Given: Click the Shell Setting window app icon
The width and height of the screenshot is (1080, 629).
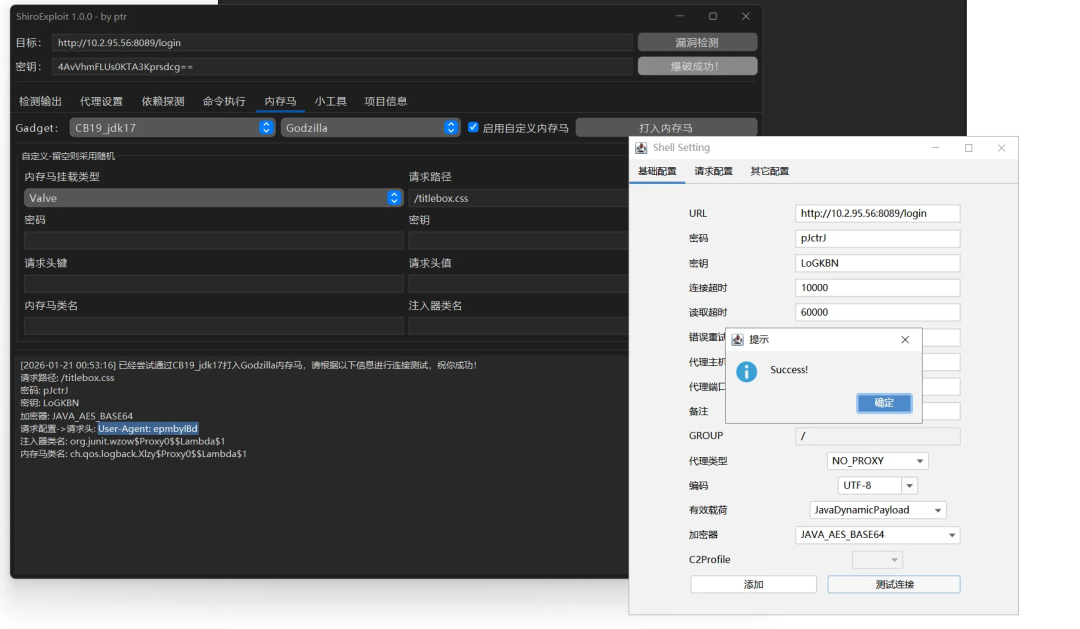Looking at the screenshot, I should click(x=641, y=148).
